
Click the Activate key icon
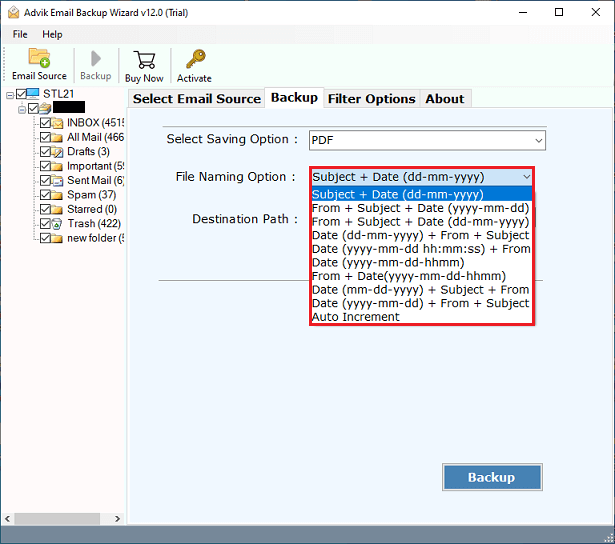(x=195, y=59)
